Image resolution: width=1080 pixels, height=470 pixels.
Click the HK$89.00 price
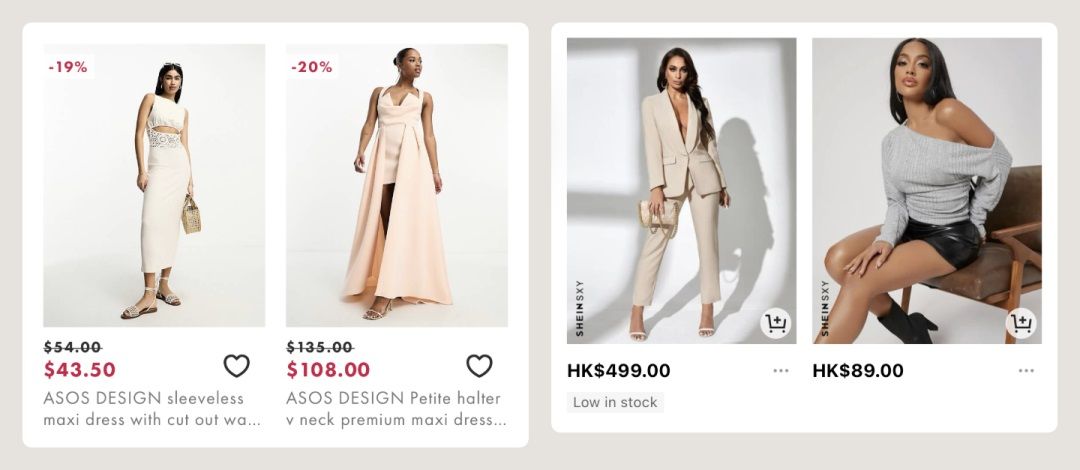858,371
